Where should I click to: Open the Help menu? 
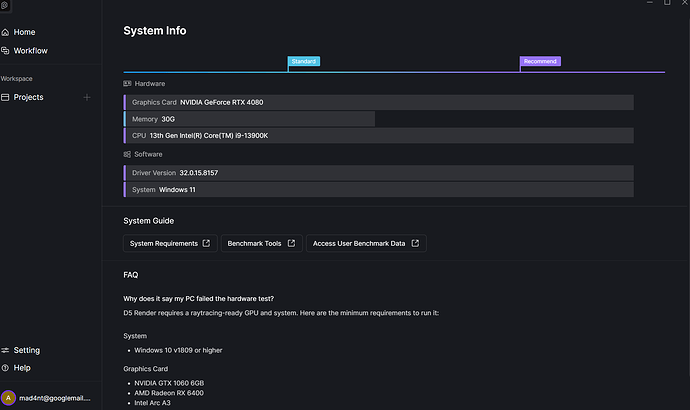pyautogui.click(x=21, y=368)
